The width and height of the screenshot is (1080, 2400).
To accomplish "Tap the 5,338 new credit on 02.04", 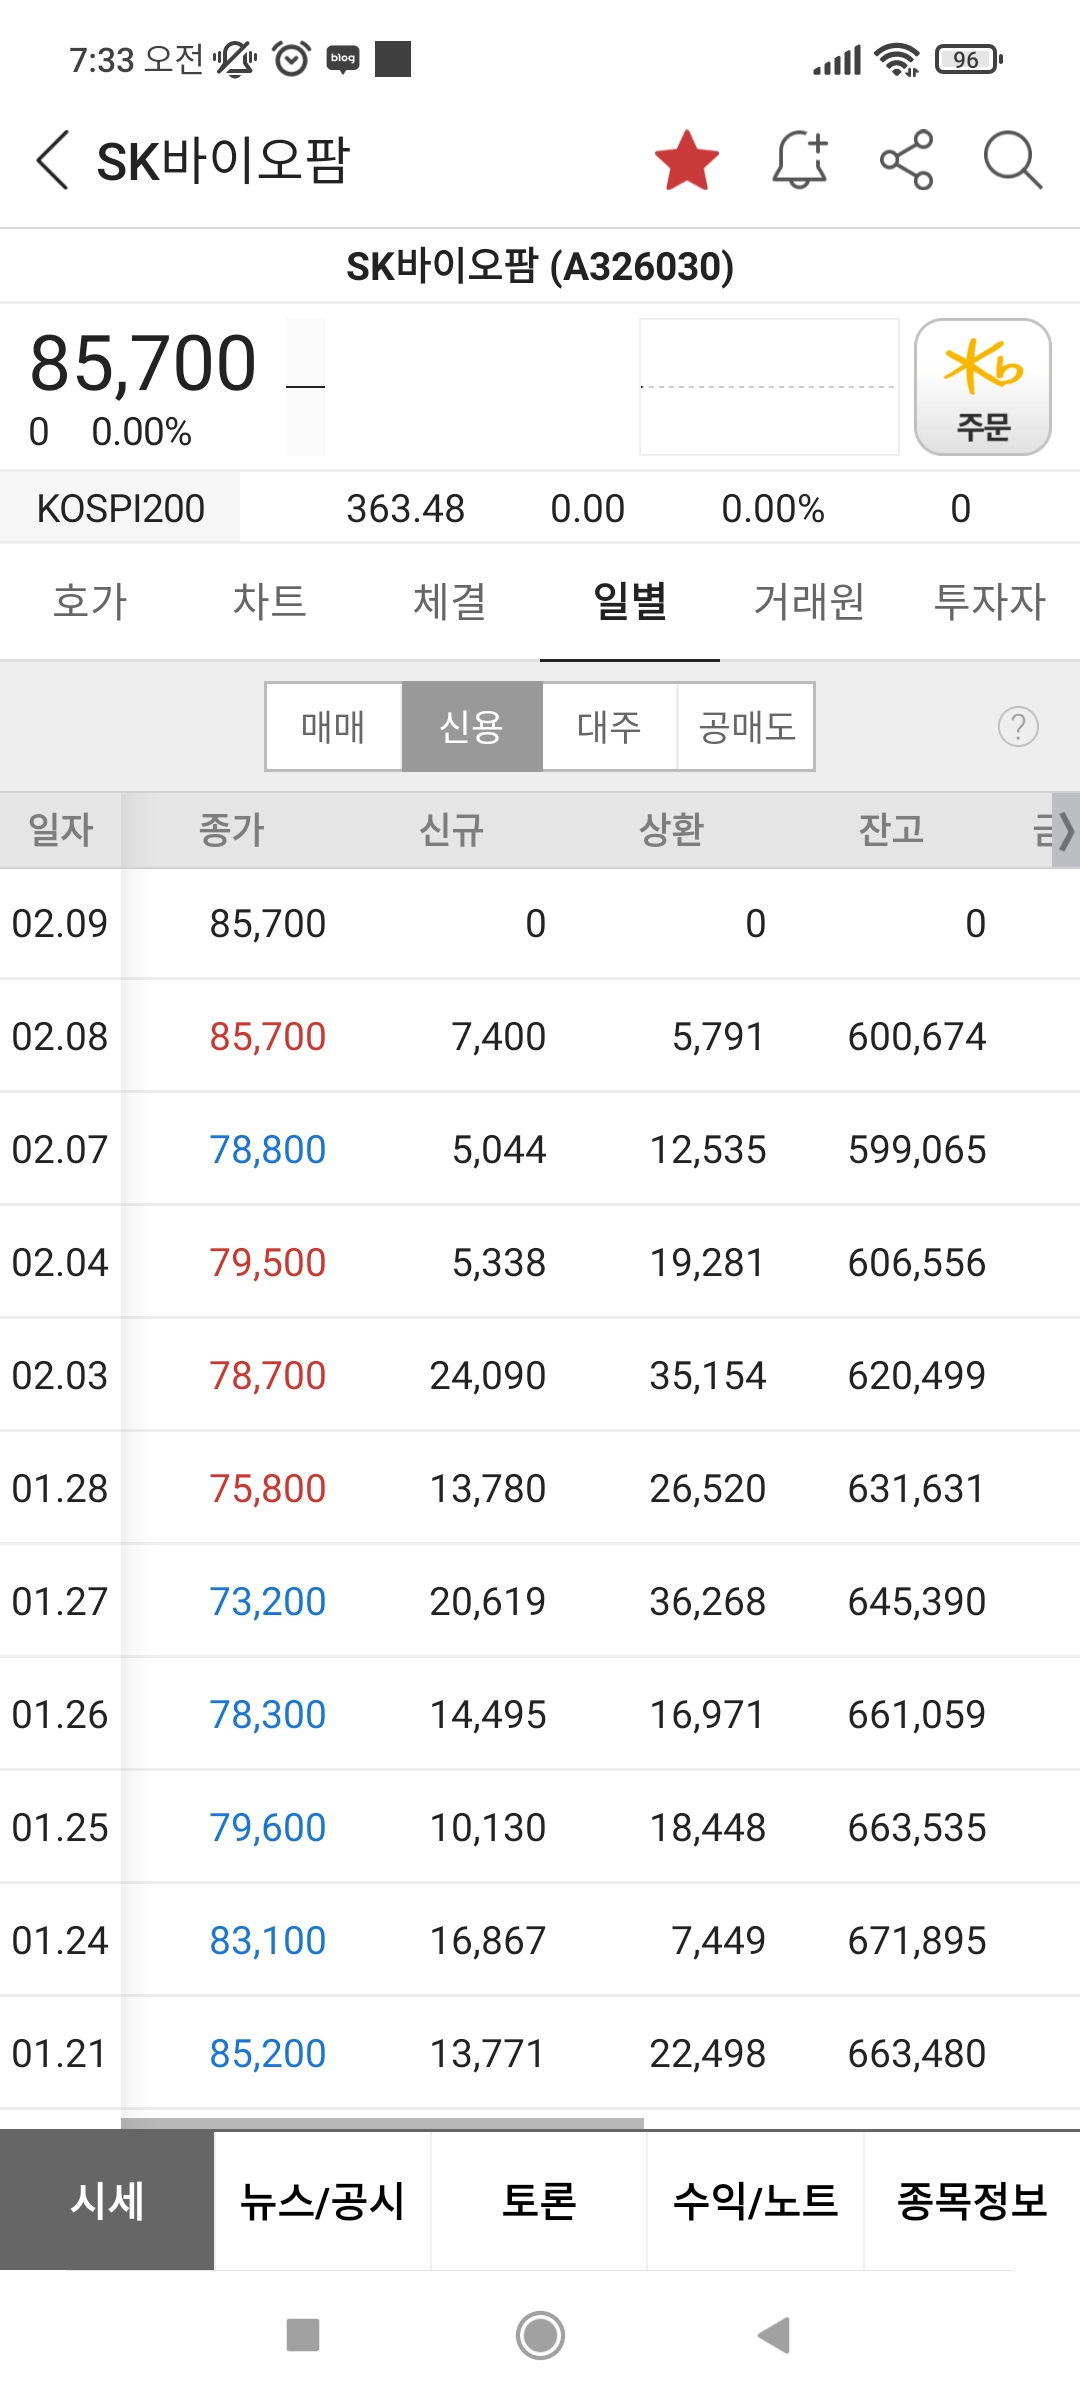I will tap(499, 1263).
